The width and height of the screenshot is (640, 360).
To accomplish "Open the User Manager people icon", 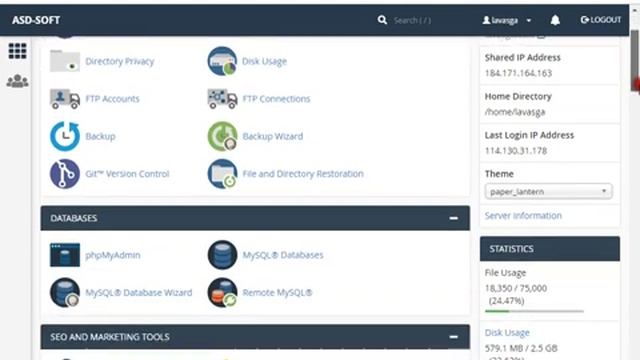I will tap(18, 81).
